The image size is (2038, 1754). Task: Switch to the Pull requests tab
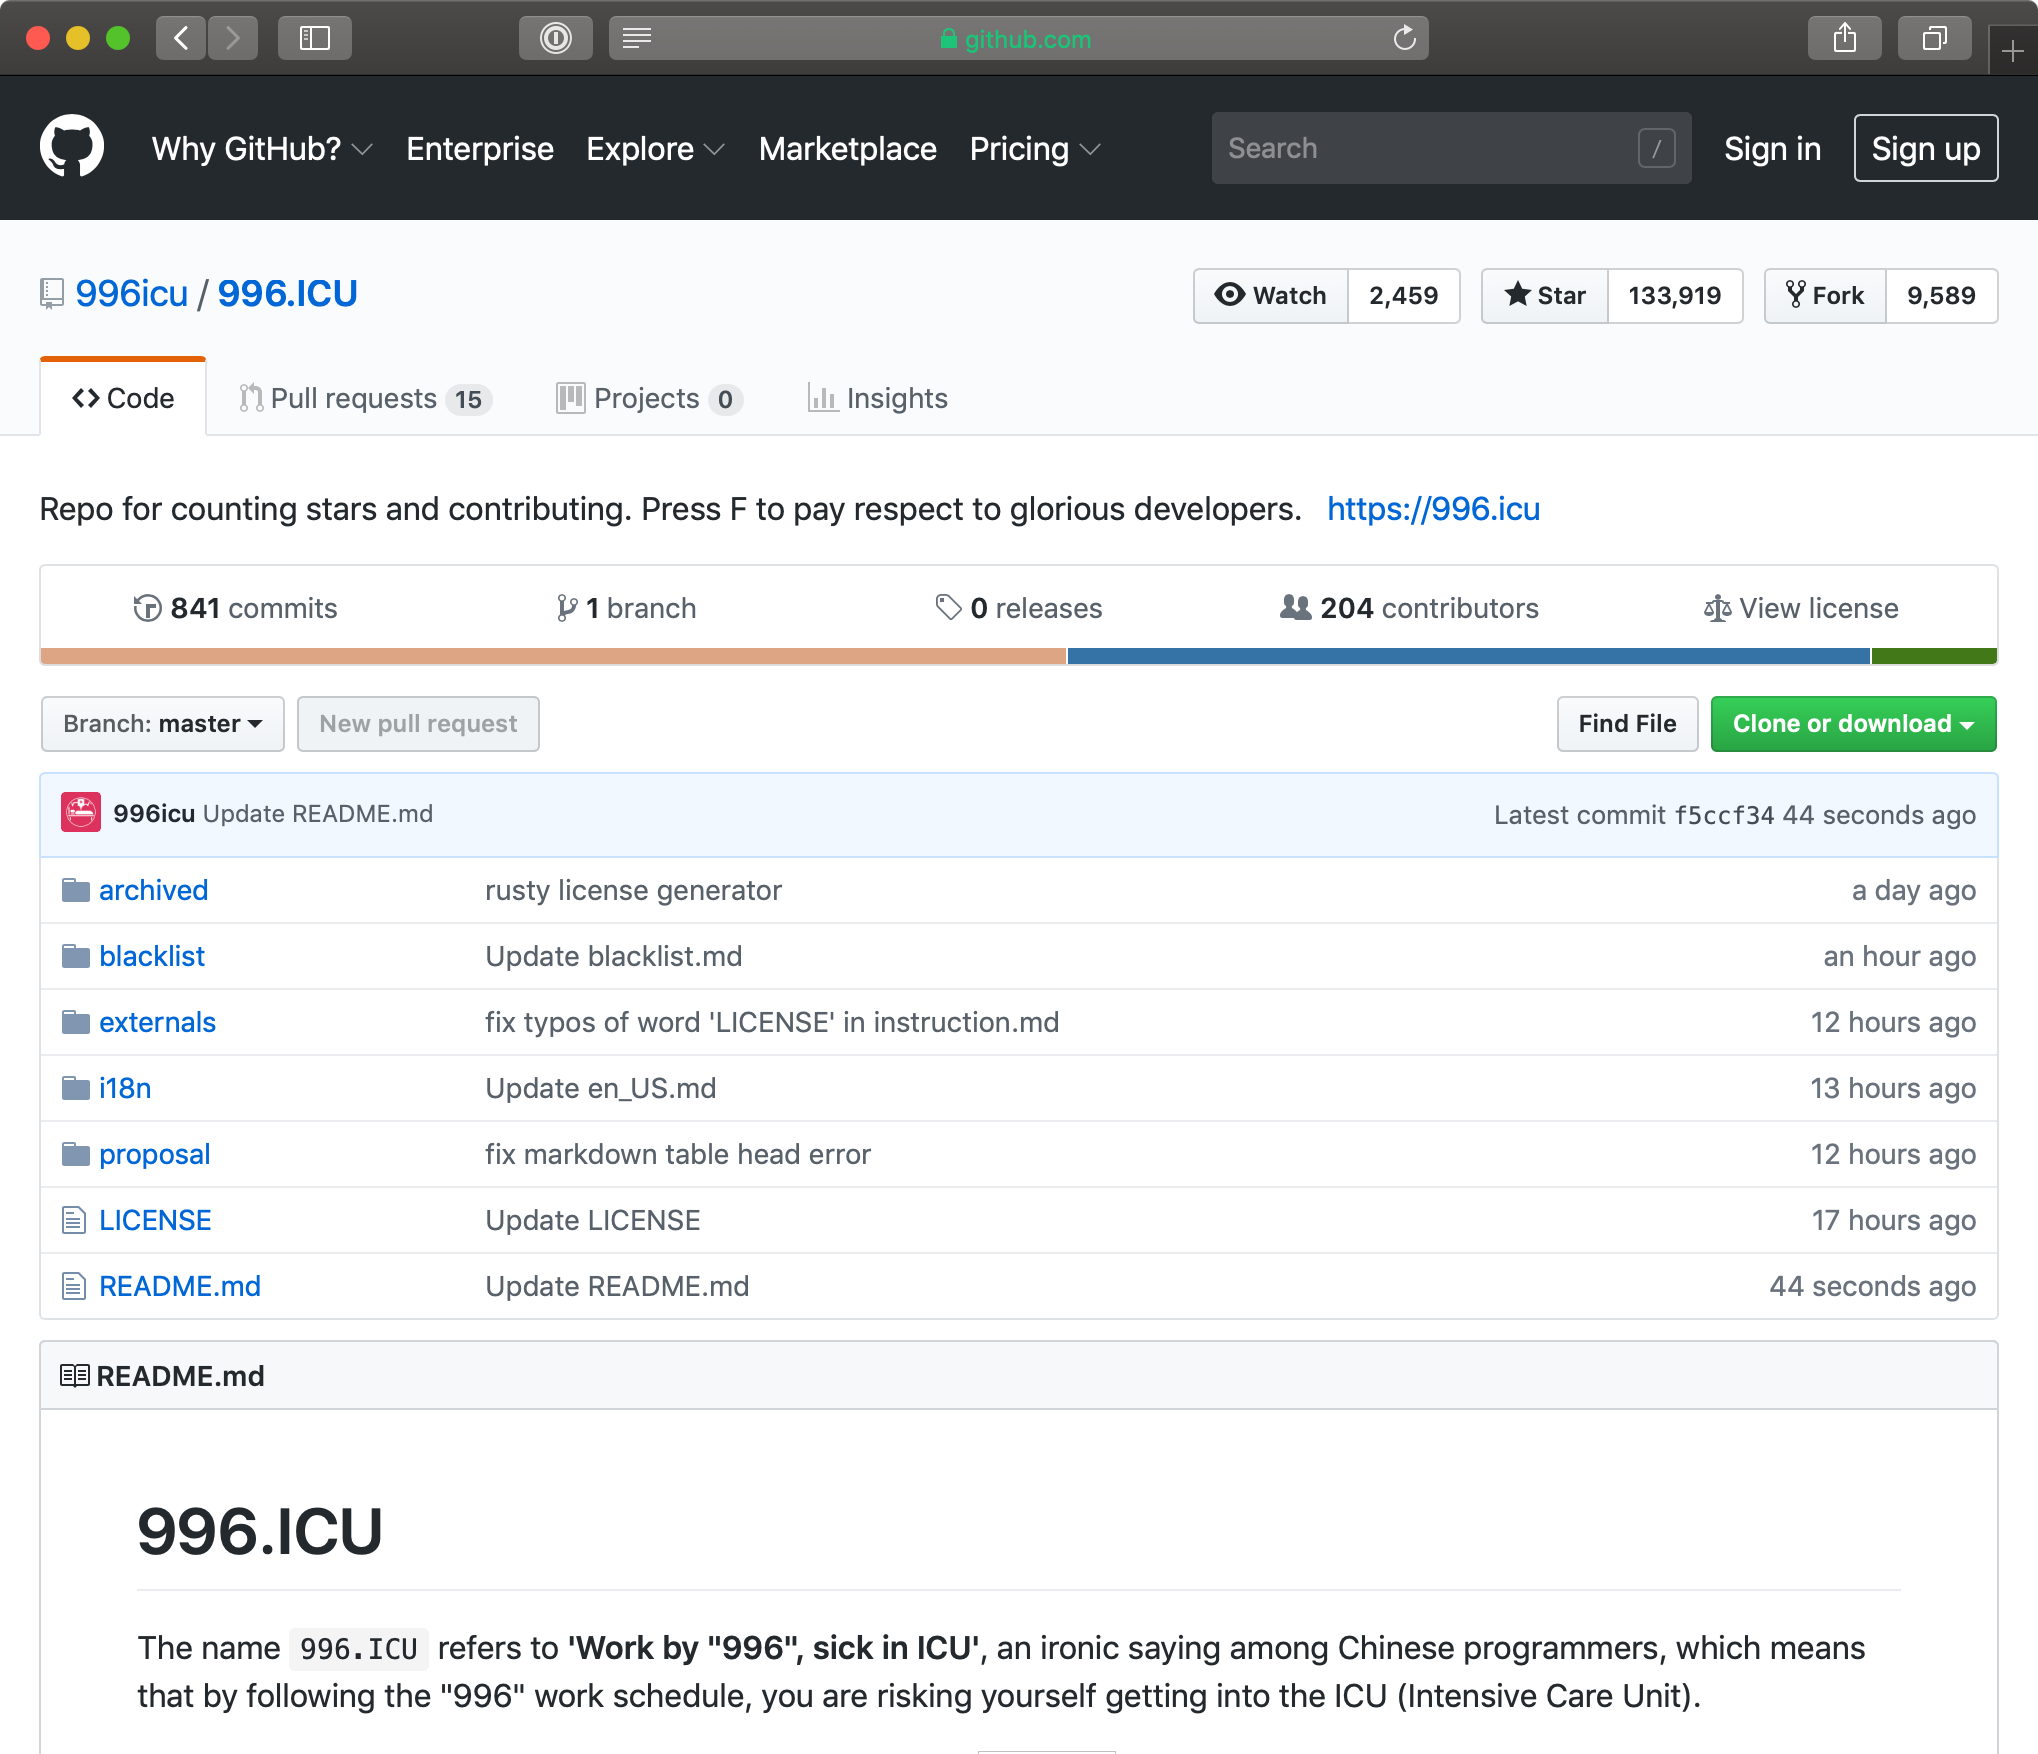(x=366, y=398)
